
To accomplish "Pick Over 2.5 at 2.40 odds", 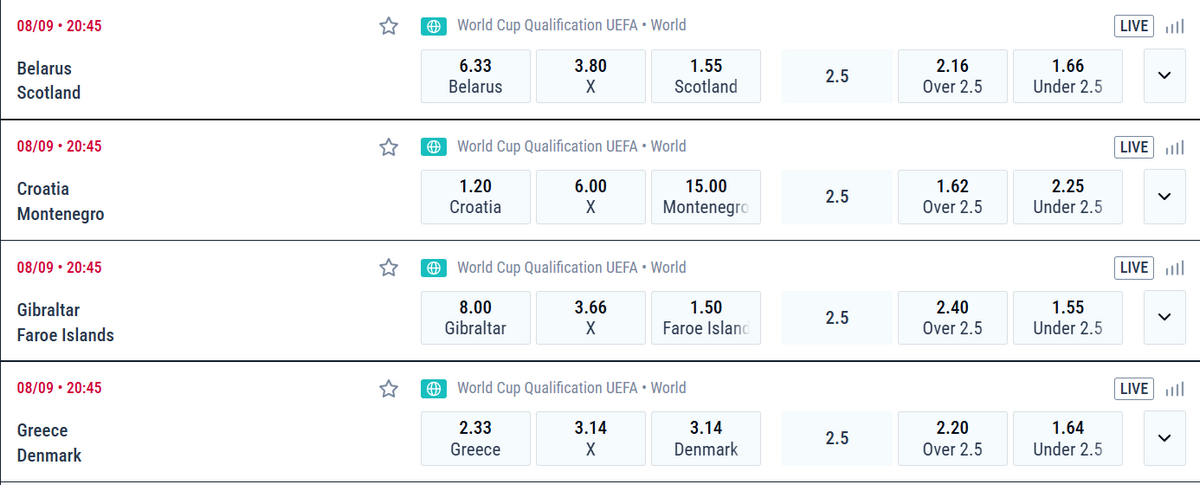I will tap(952, 317).
